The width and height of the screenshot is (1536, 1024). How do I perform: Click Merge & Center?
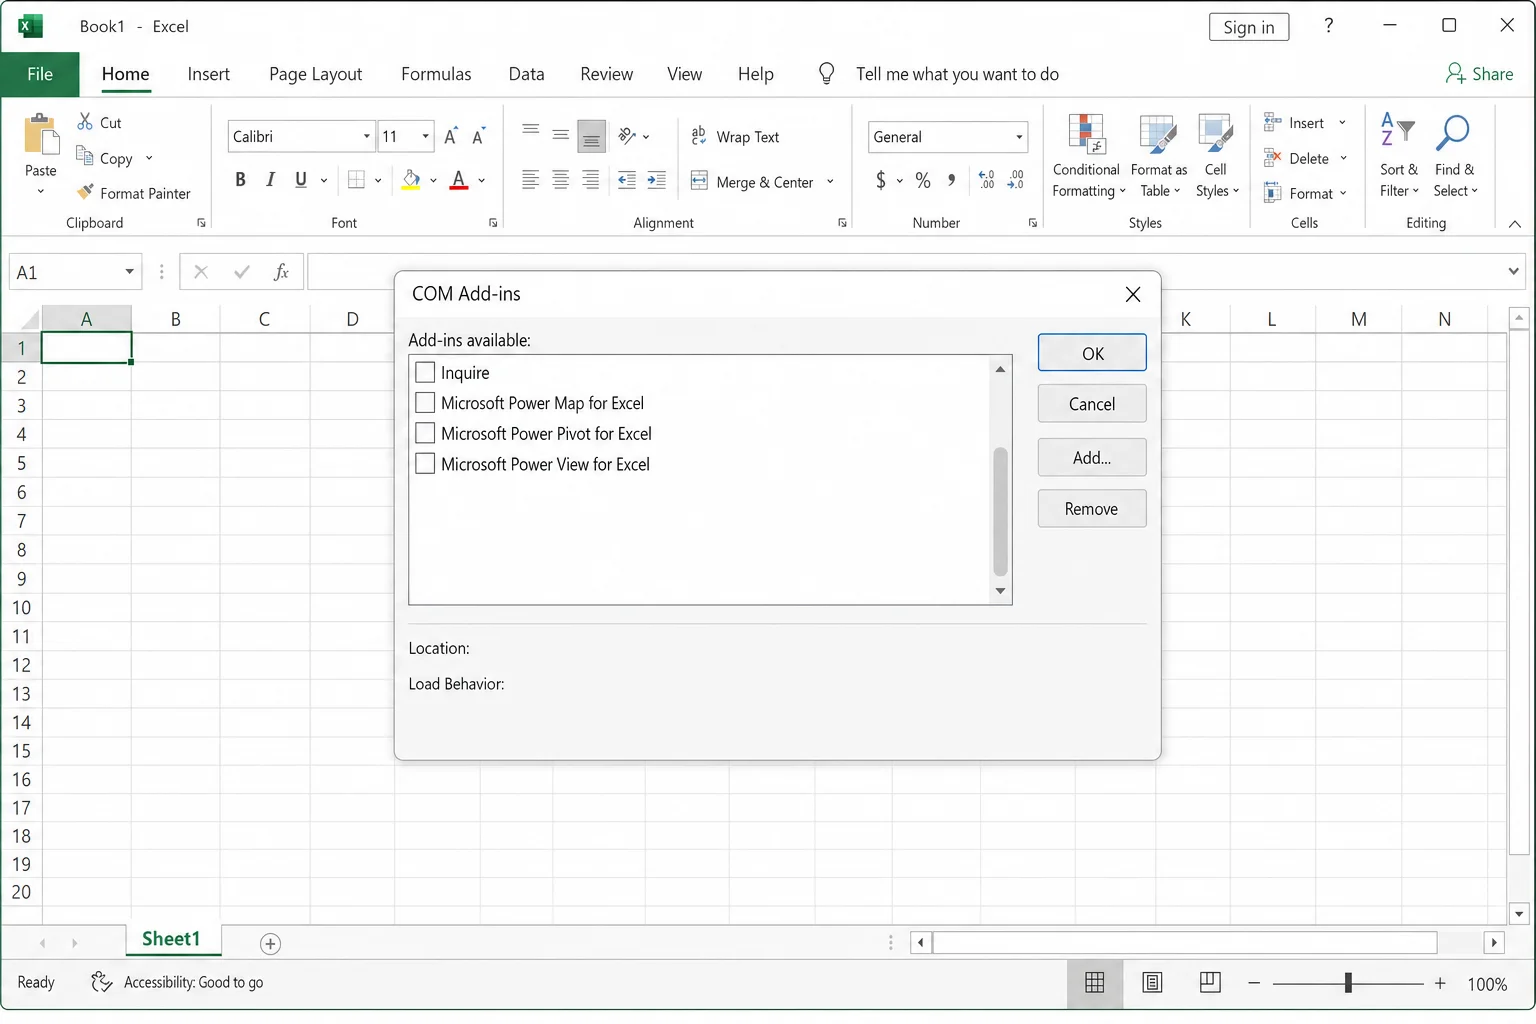click(752, 182)
